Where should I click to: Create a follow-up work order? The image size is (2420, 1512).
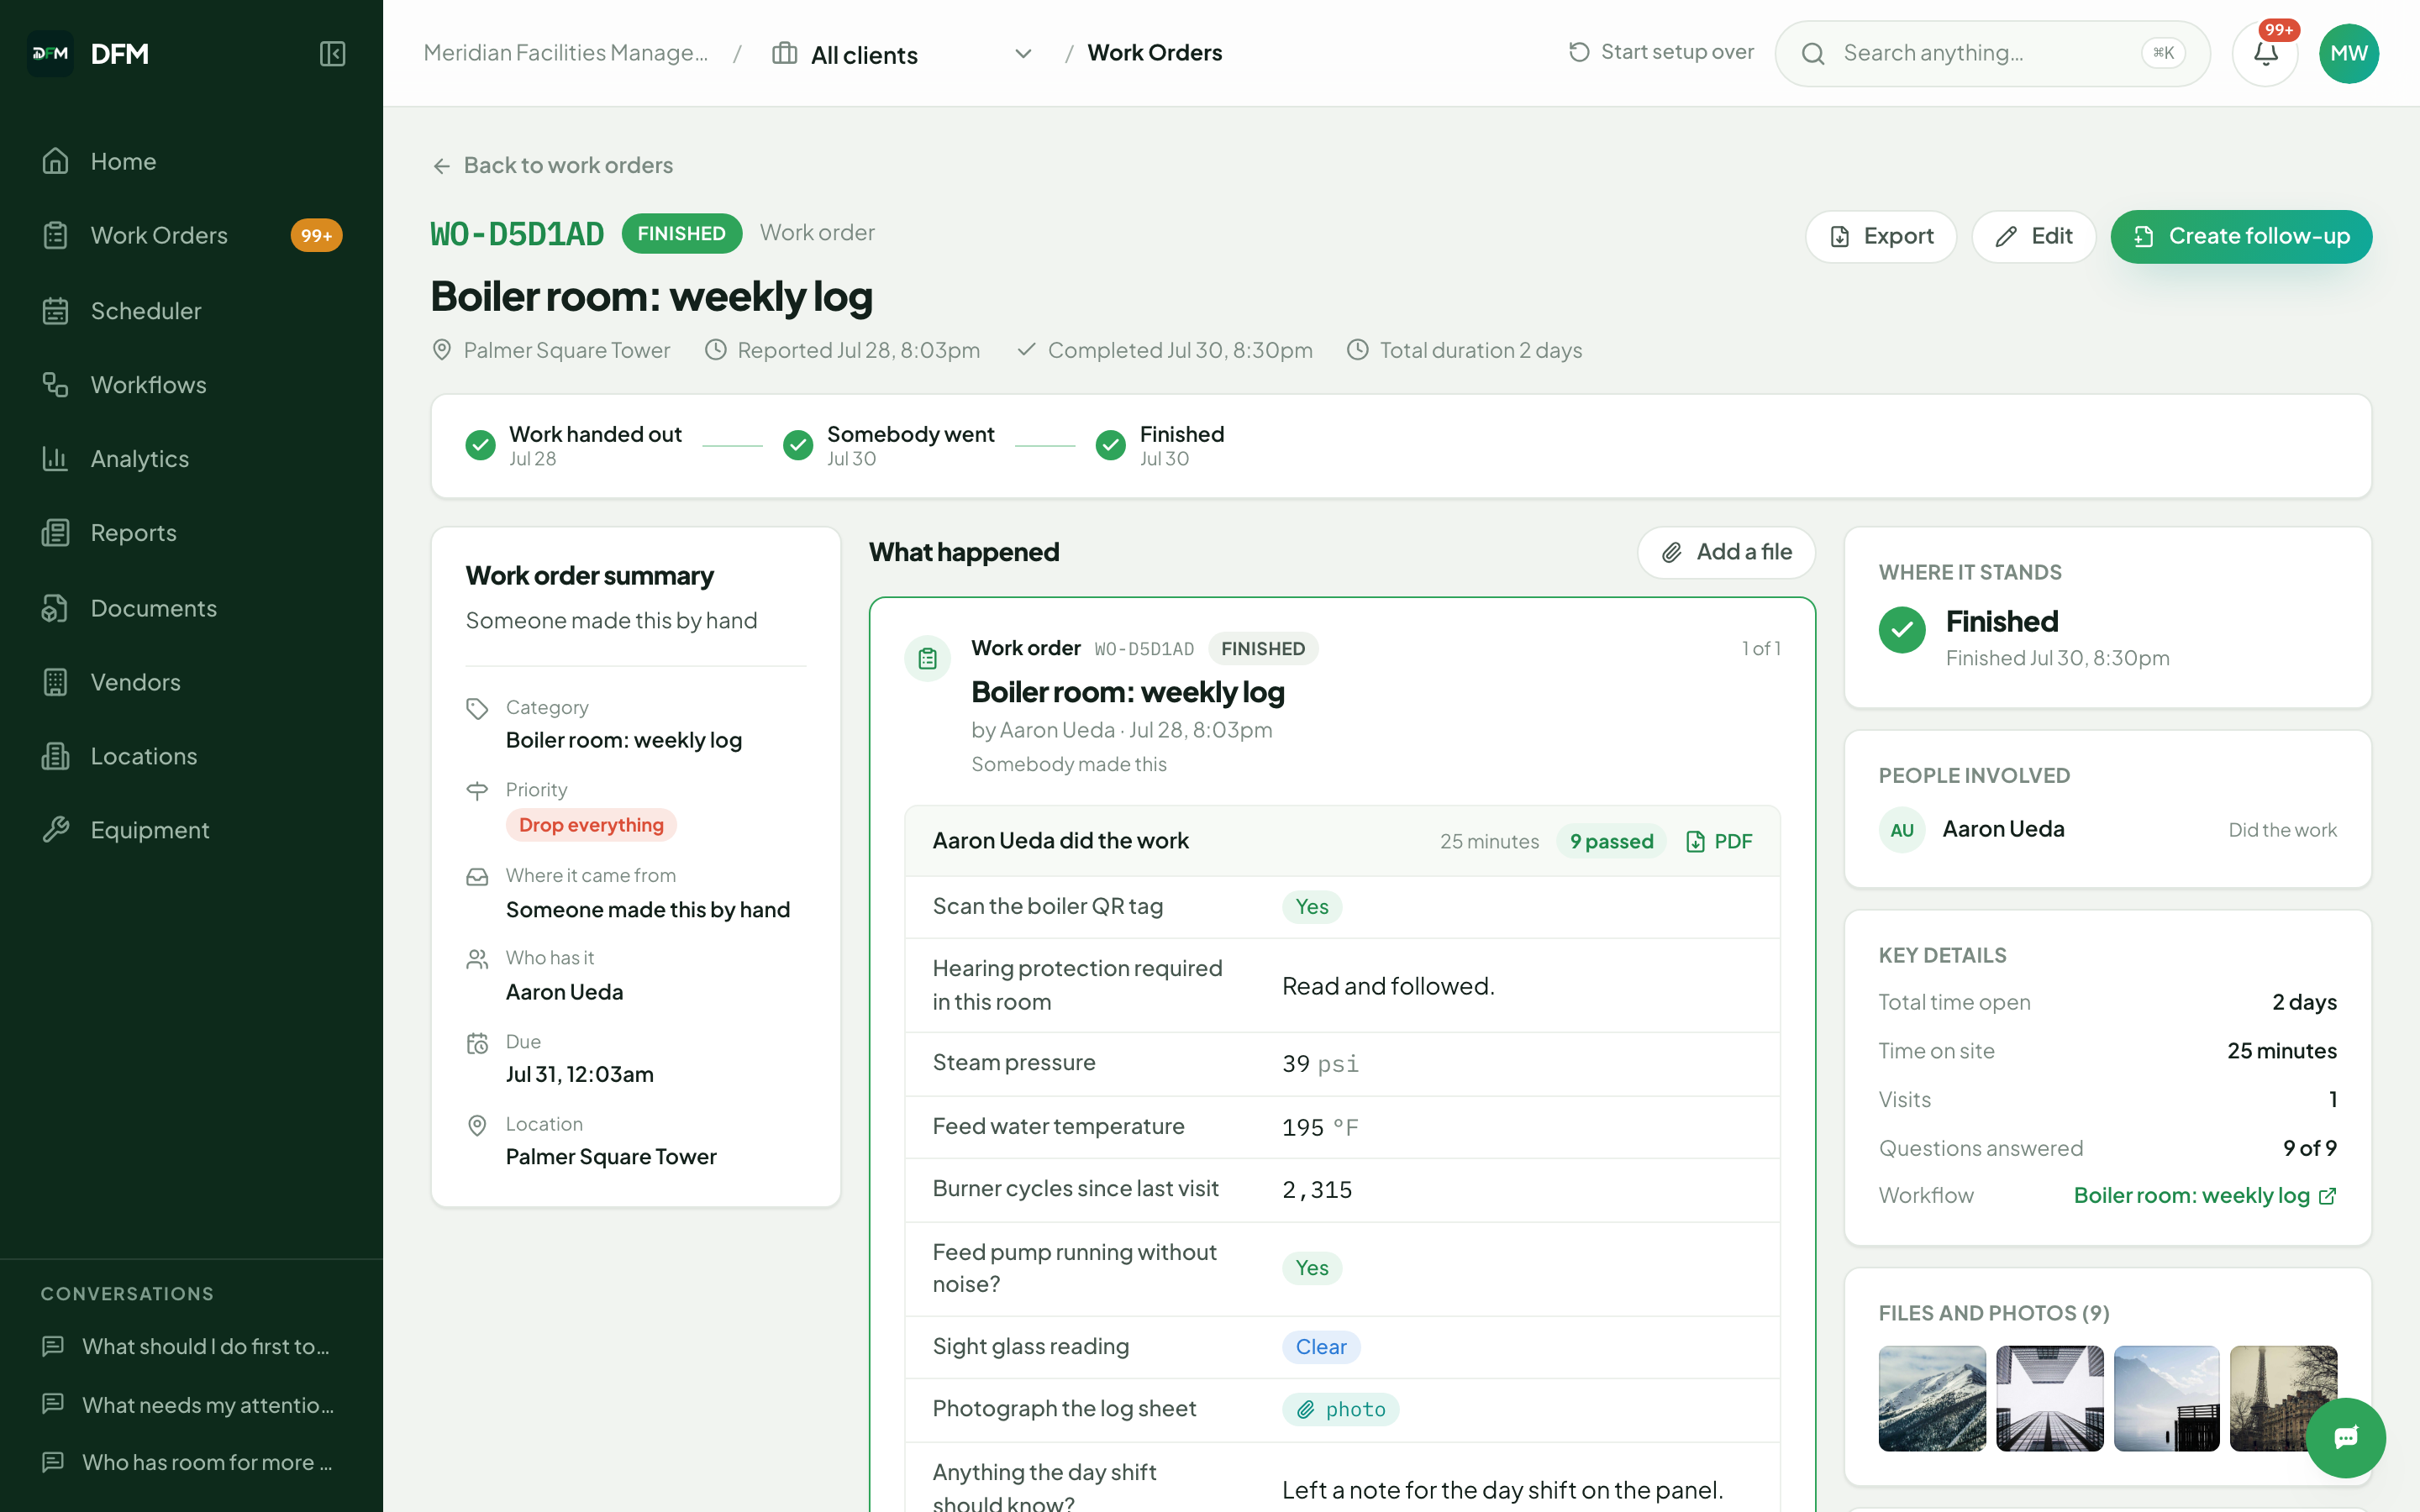point(2241,236)
